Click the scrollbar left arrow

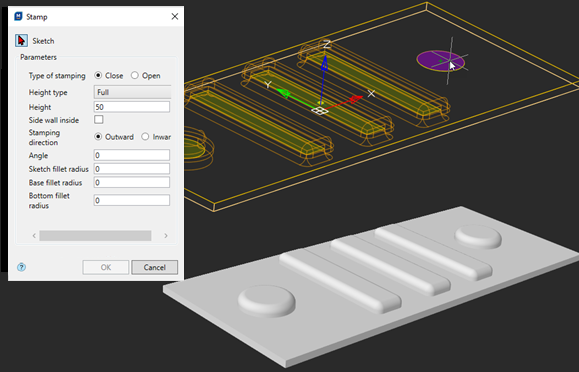coord(34,236)
